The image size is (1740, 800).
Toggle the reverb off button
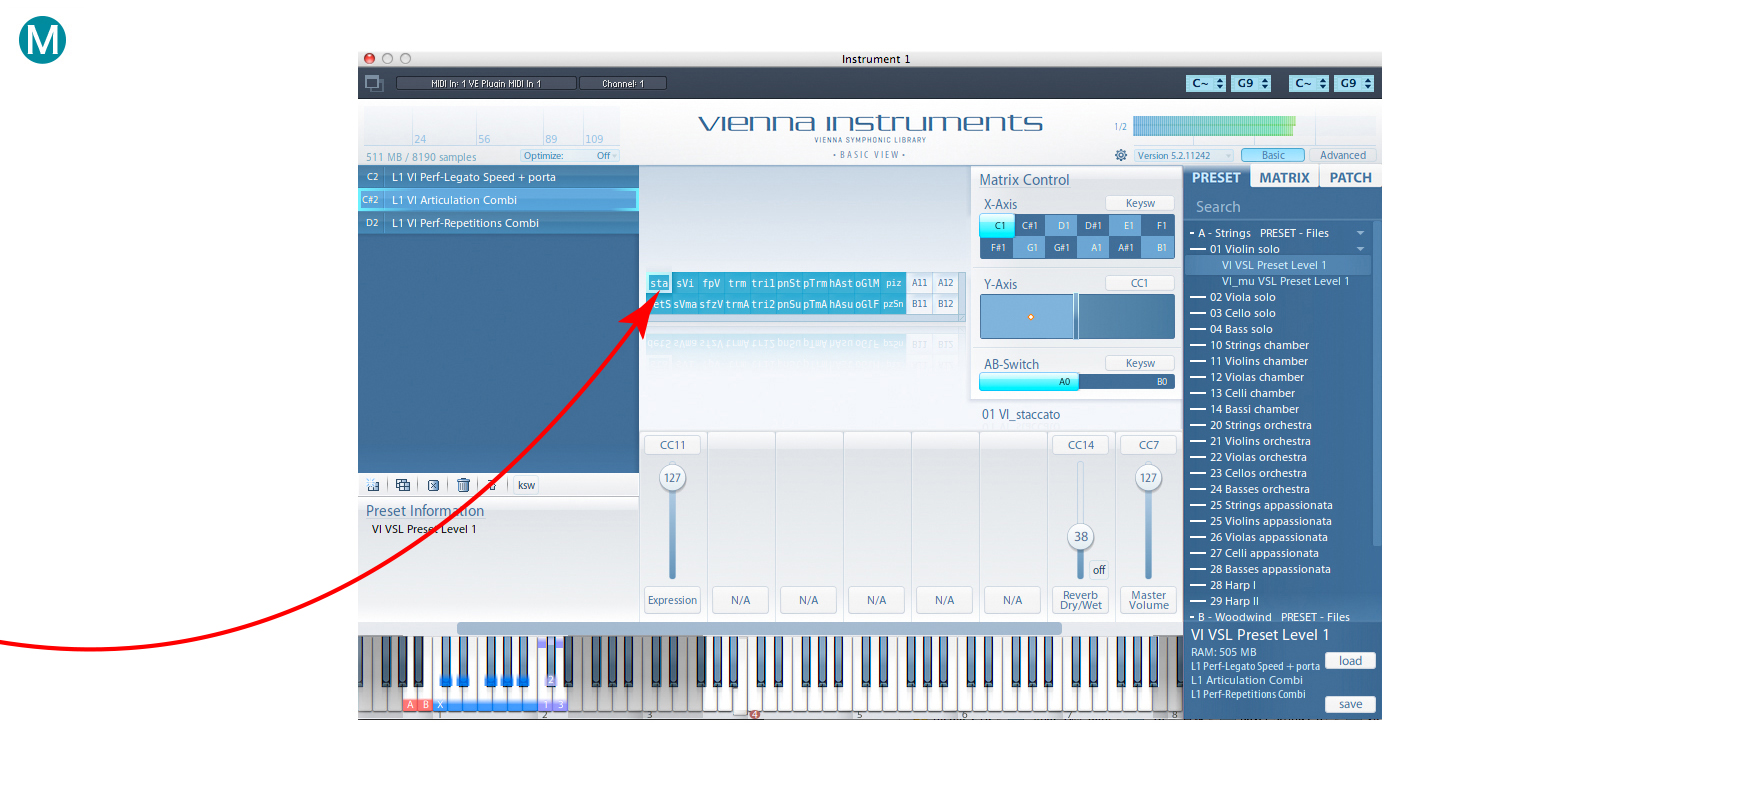pos(1099,570)
